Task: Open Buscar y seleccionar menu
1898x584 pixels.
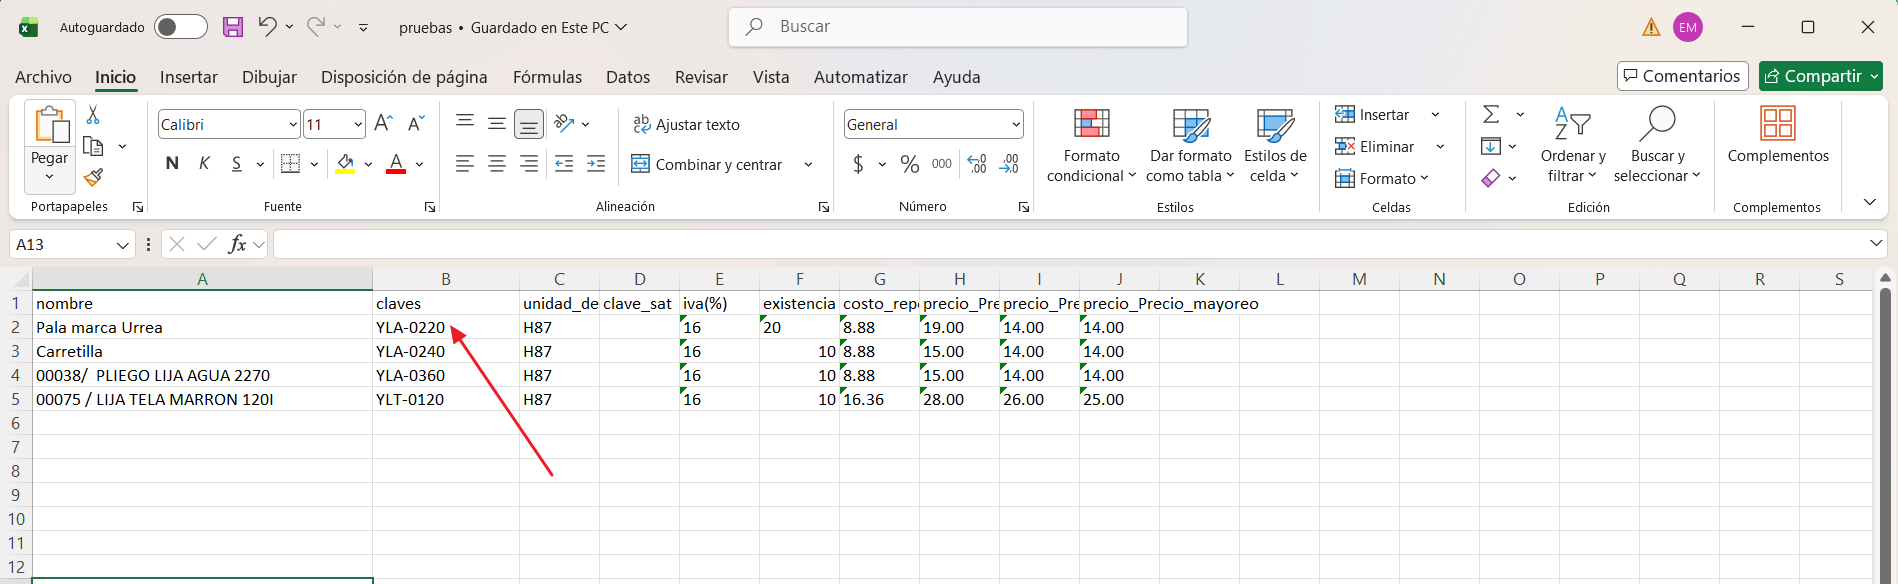Action: [x=1657, y=146]
